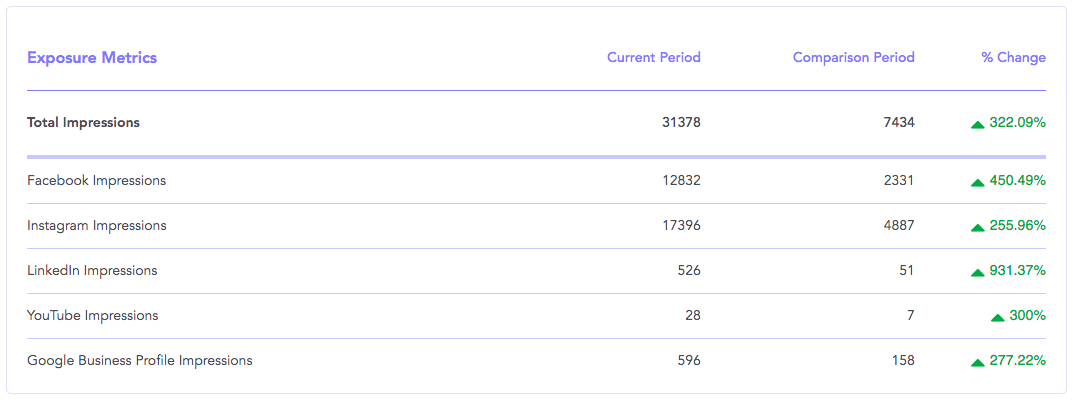Image resolution: width=1073 pixels, height=400 pixels.
Task: Select the Comparison Period column header
Action: click(854, 57)
